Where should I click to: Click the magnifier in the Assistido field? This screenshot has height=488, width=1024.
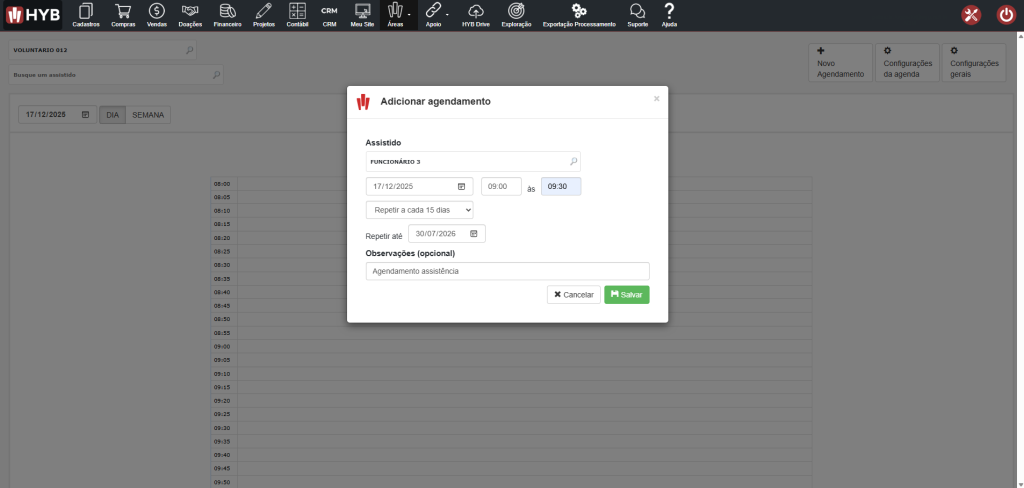click(x=573, y=161)
